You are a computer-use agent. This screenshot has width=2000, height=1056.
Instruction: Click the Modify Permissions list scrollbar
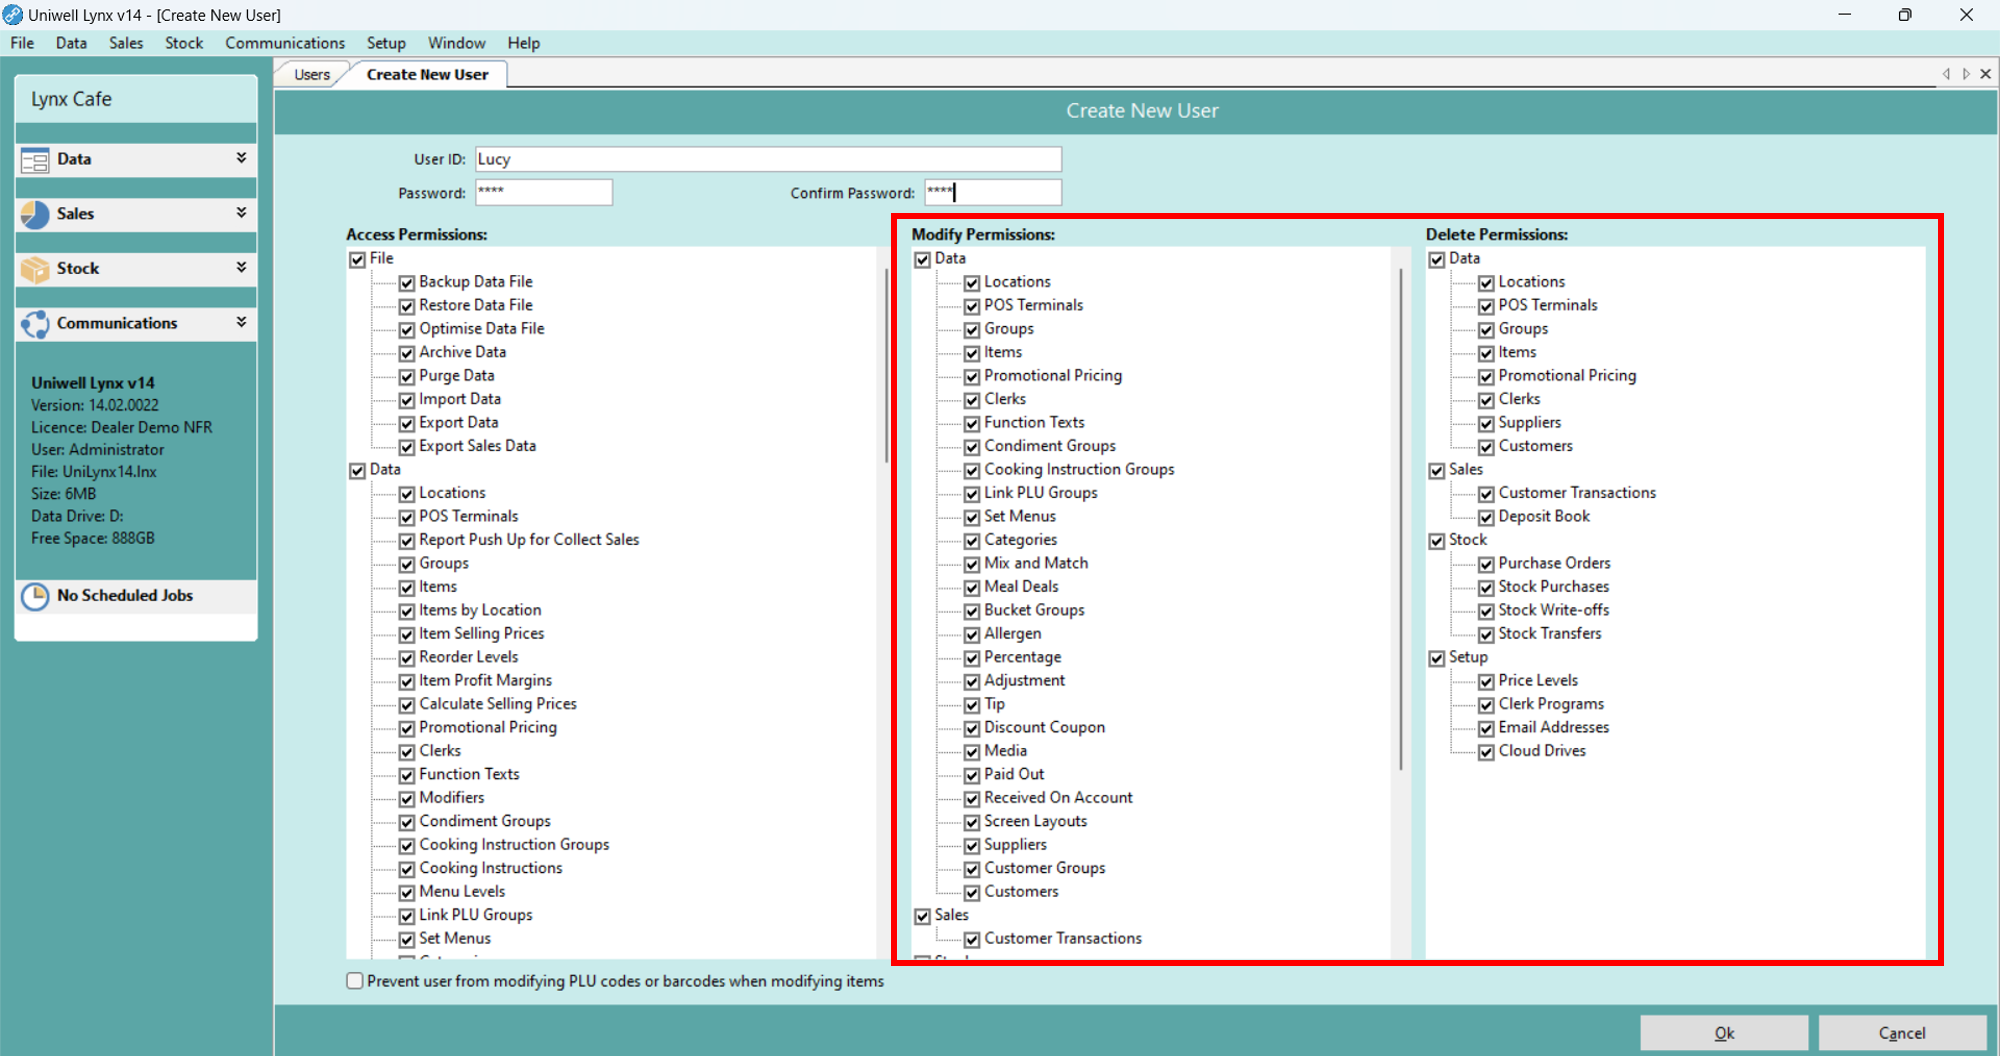pos(1400,519)
